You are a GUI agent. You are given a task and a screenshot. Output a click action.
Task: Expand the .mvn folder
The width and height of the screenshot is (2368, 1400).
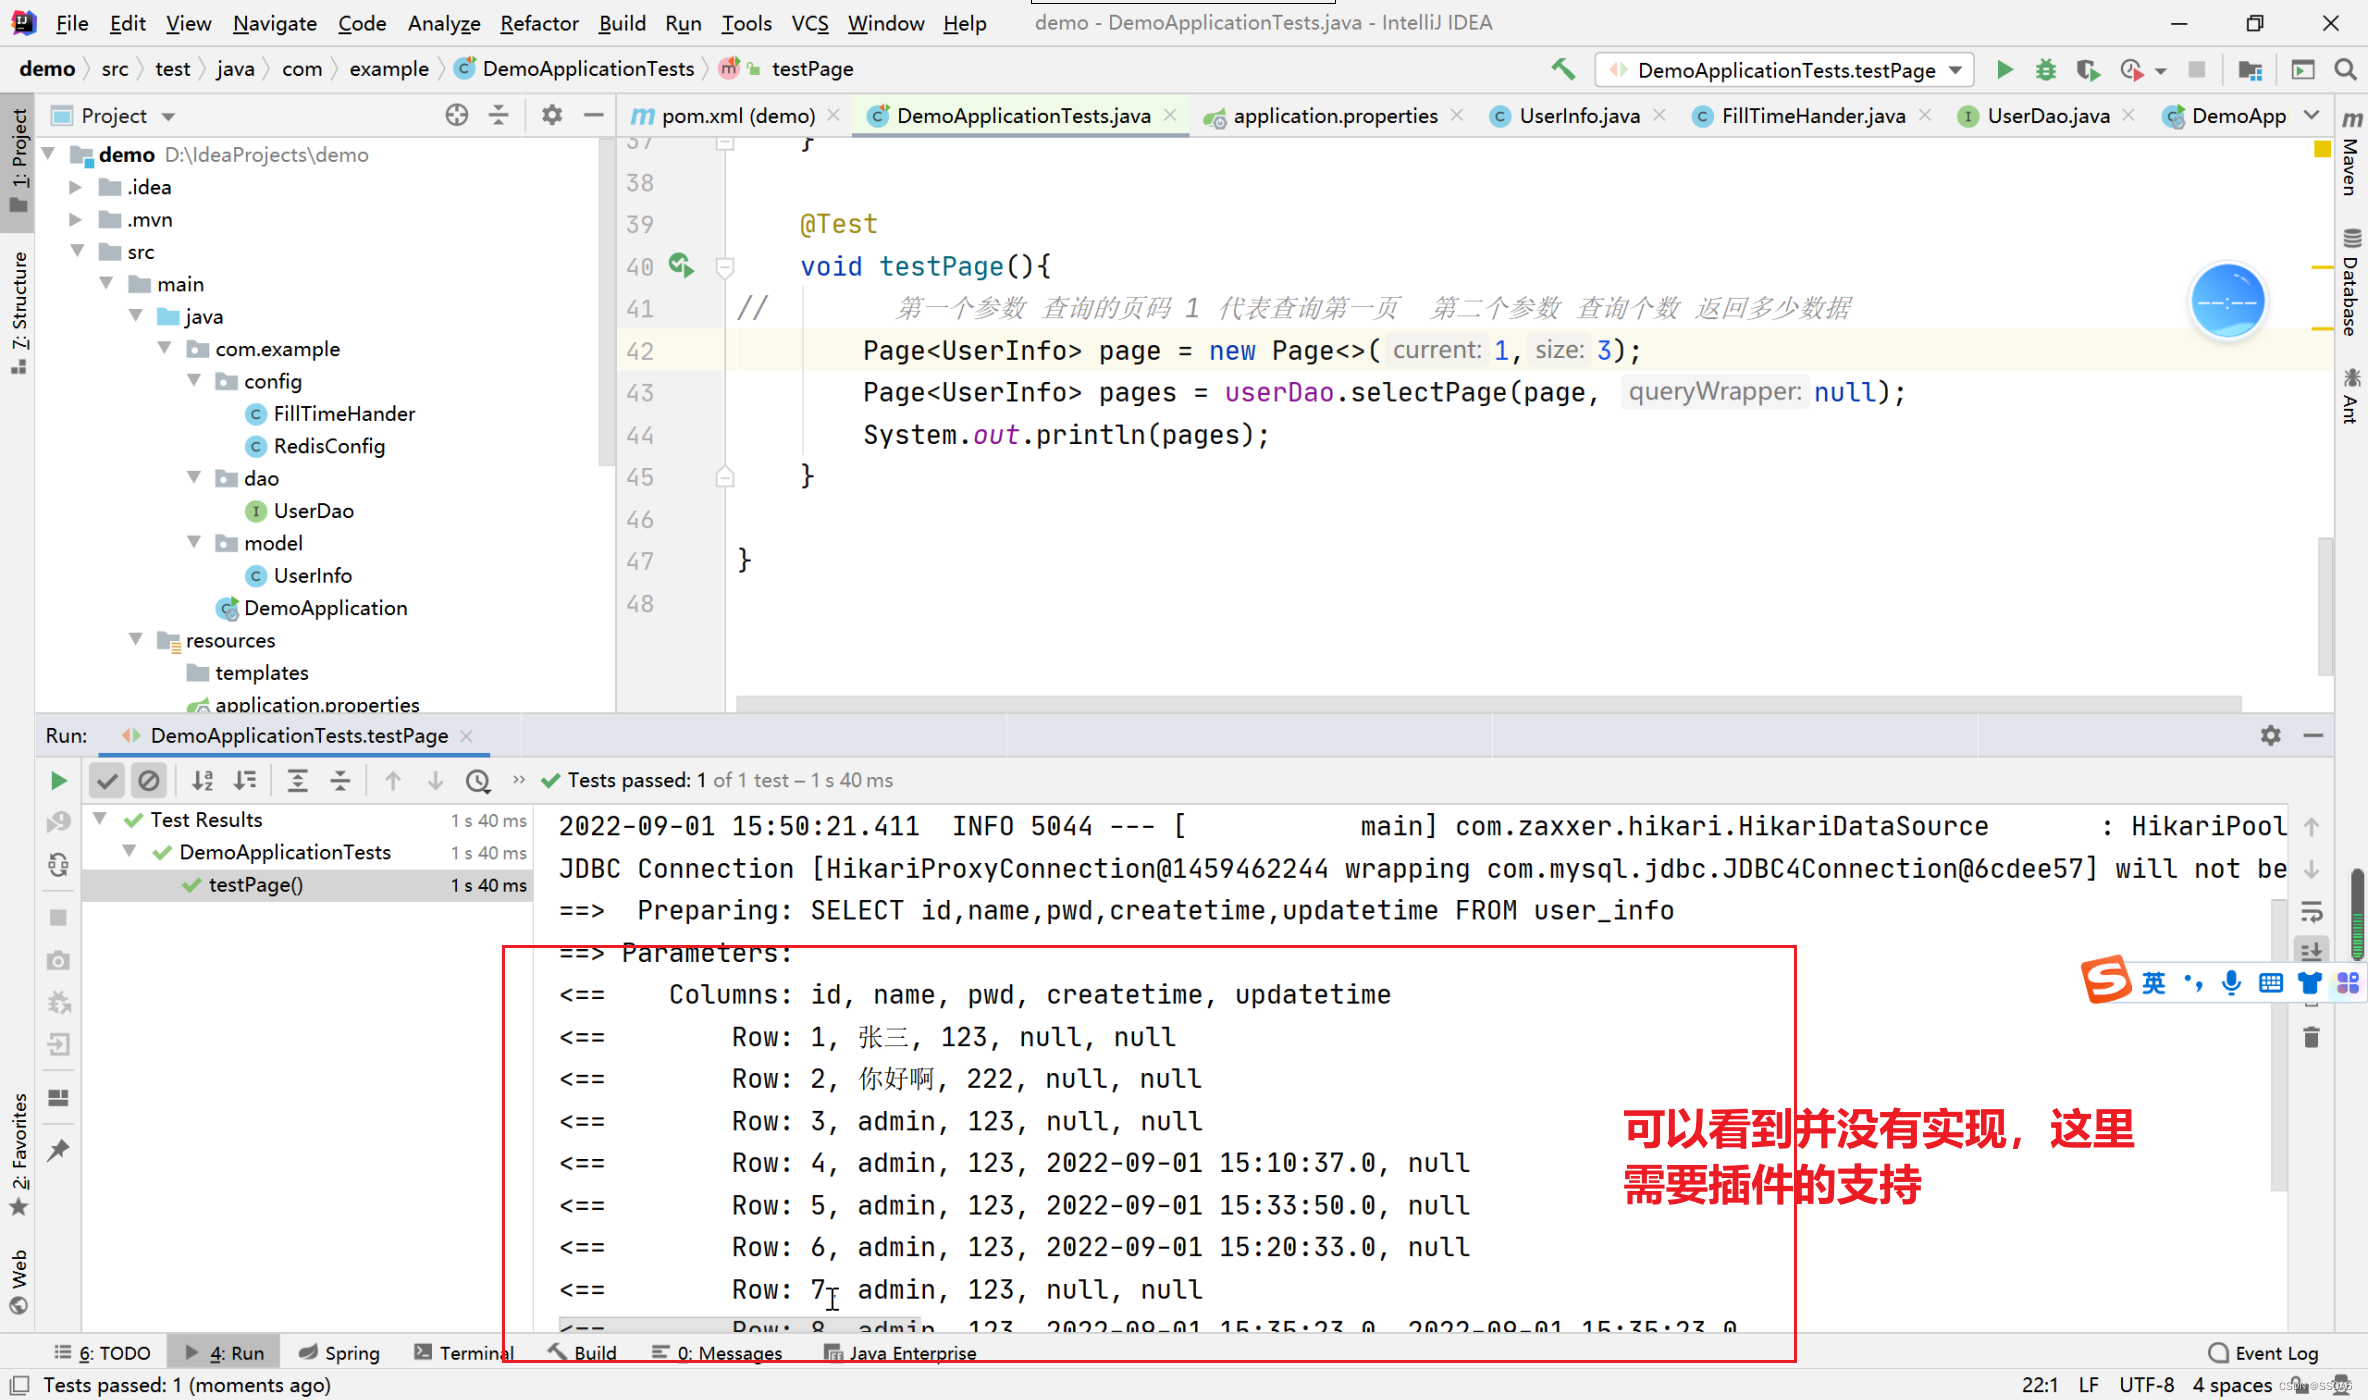[75, 219]
